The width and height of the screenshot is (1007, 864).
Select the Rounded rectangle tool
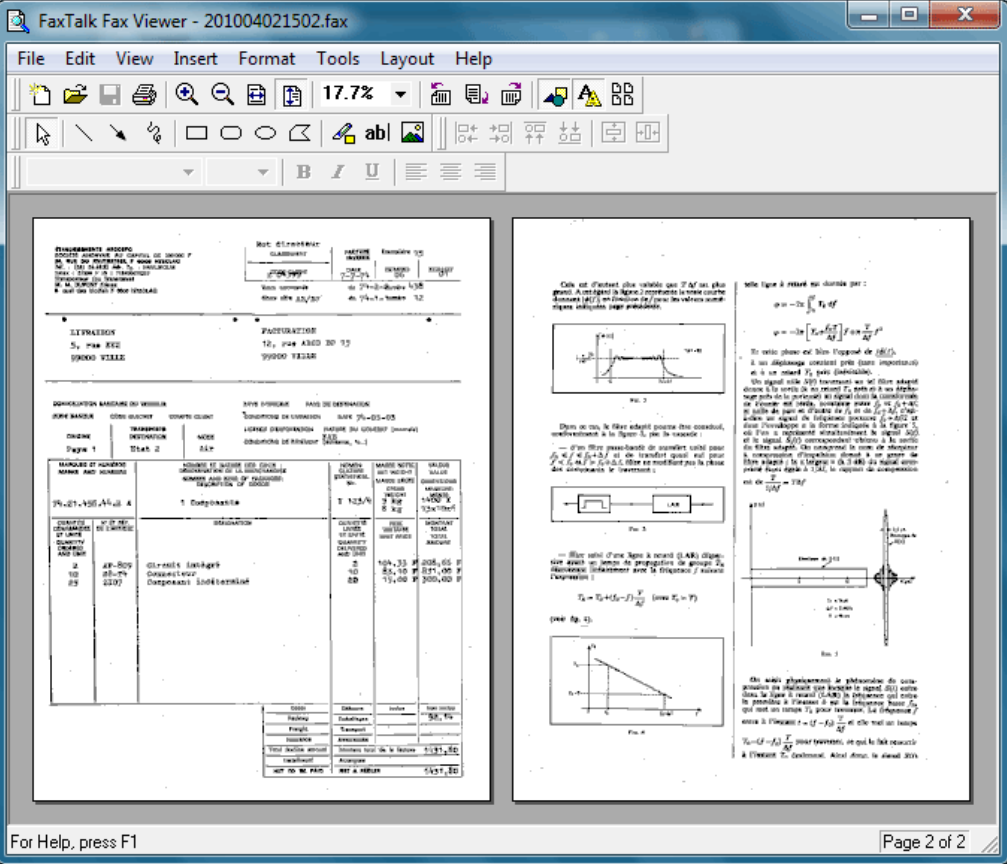click(x=231, y=133)
